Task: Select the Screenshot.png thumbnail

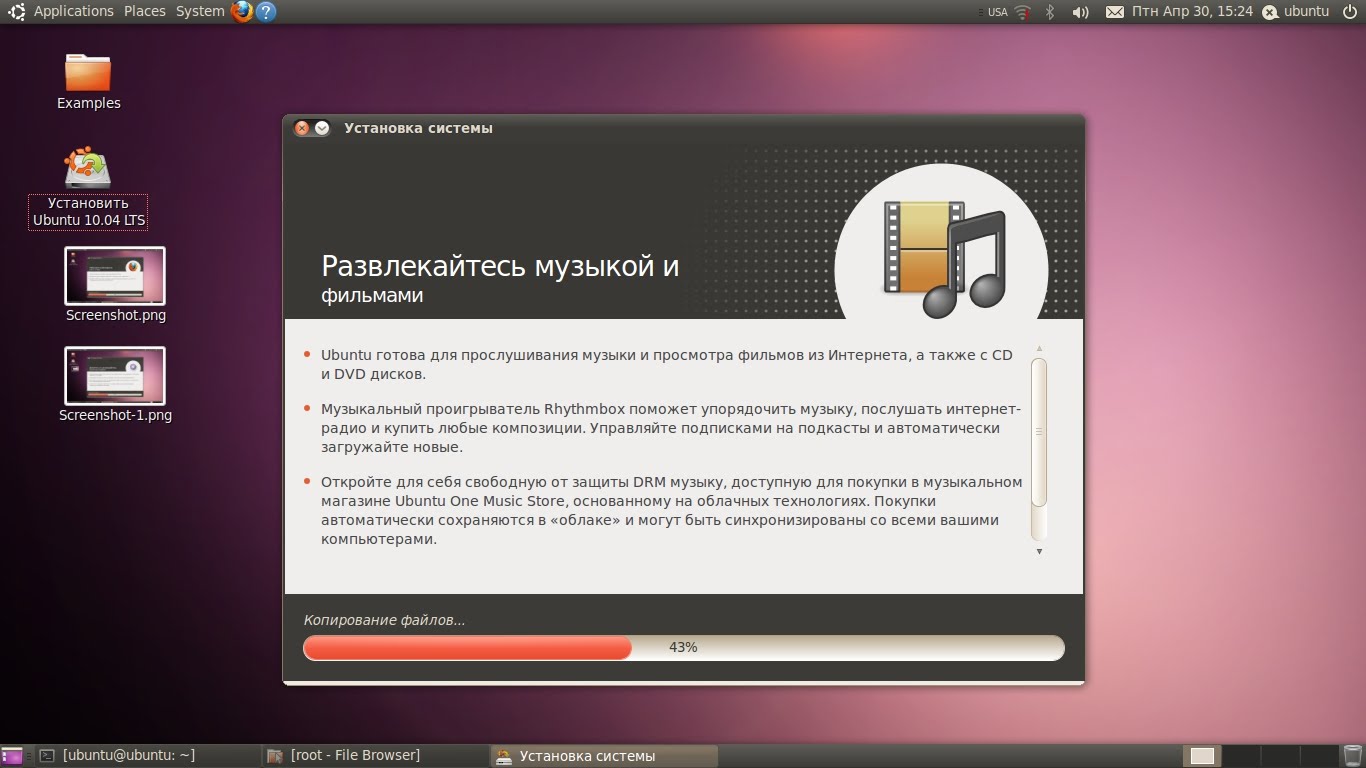Action: pos(115,285)
